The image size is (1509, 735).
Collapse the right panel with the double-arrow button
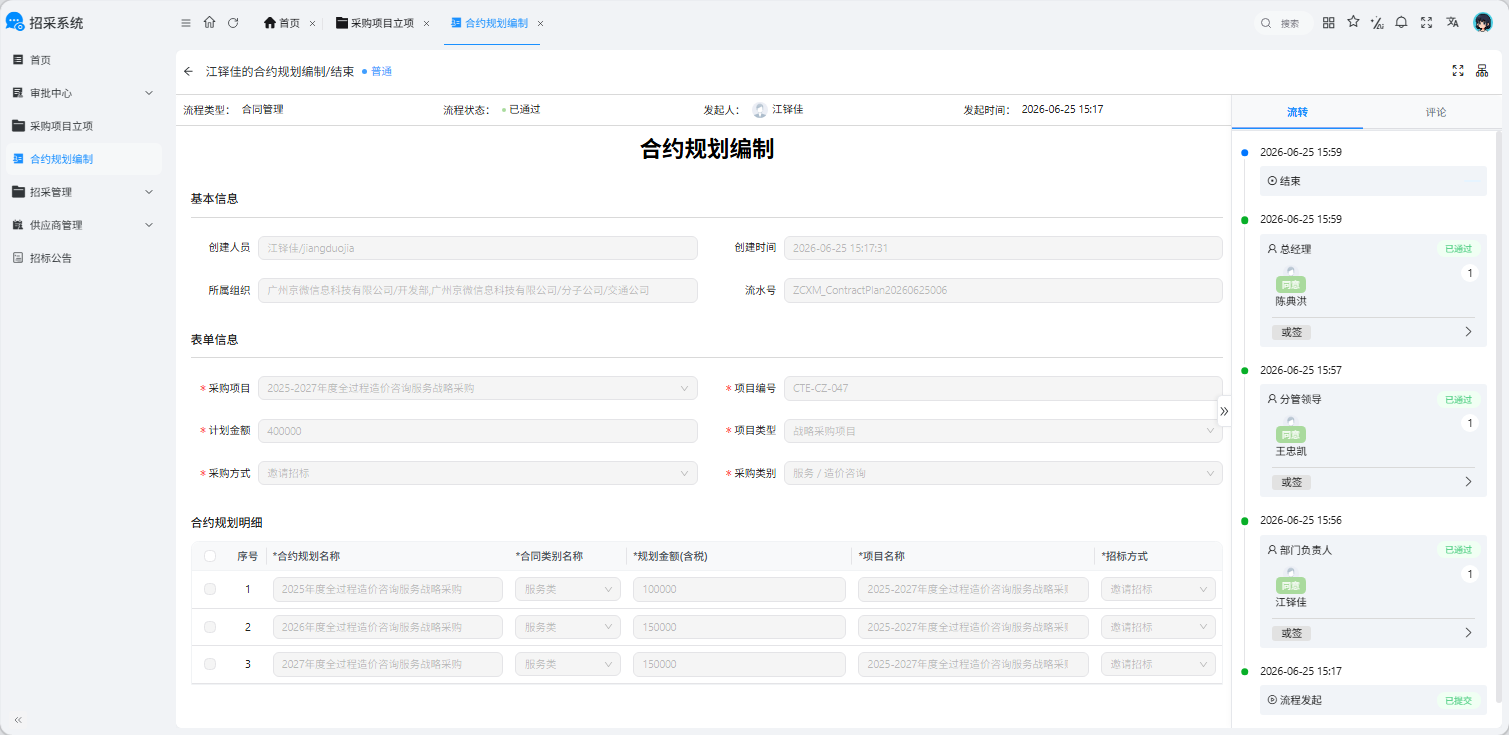[1224, 411]
